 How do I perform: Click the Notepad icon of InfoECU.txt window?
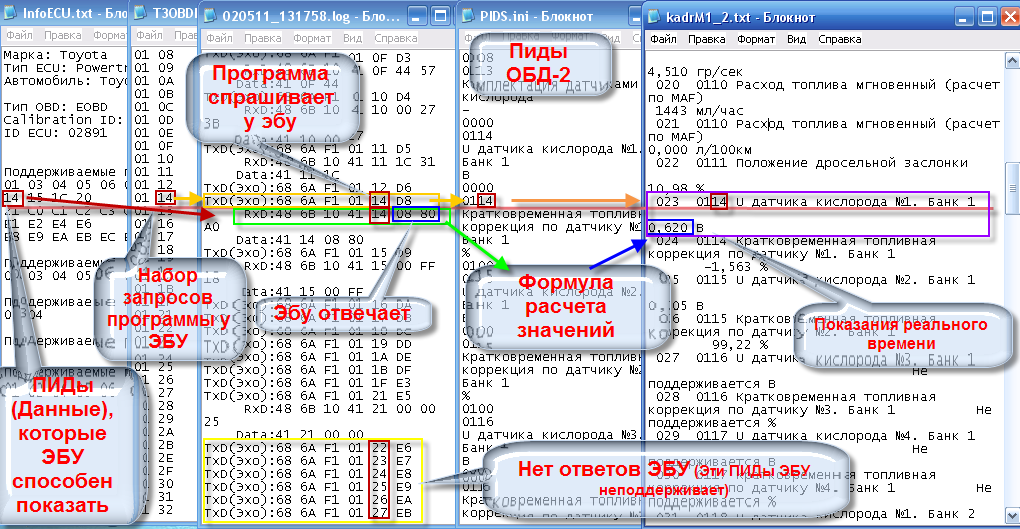(11, 14)
